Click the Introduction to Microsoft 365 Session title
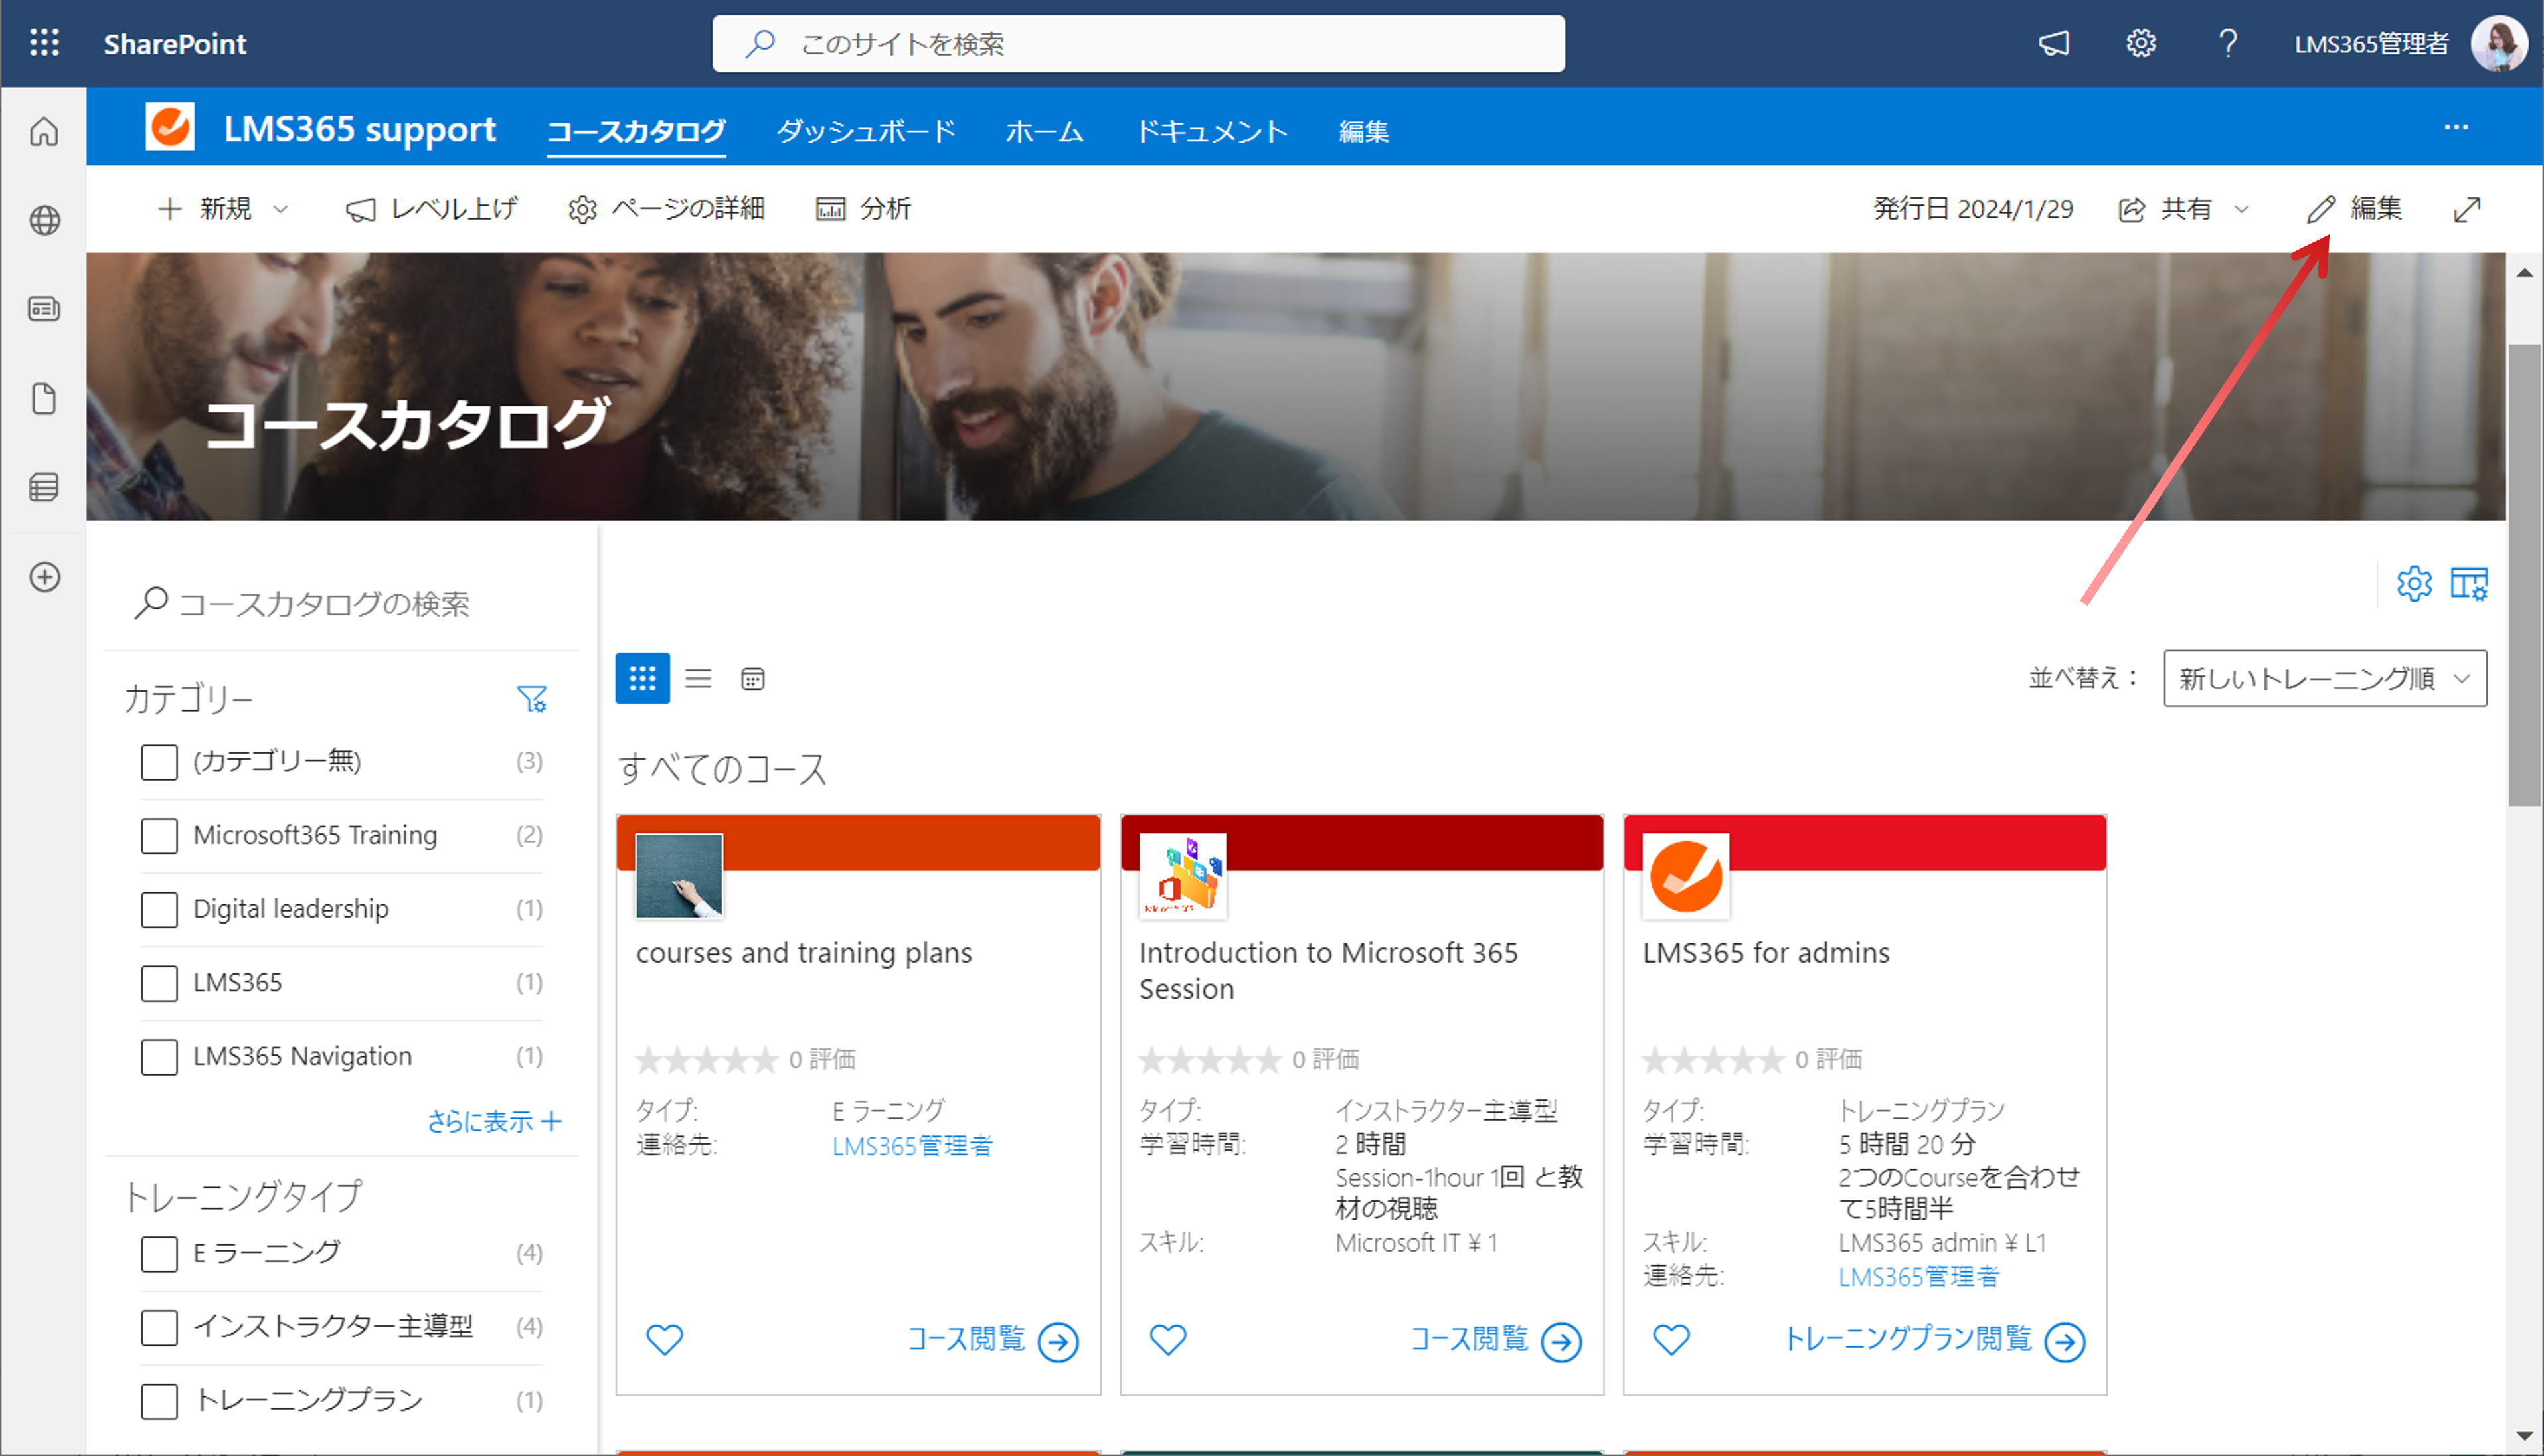Image resolution: width=2544 pixels, height=1456 pixels. coord(1328,970)
